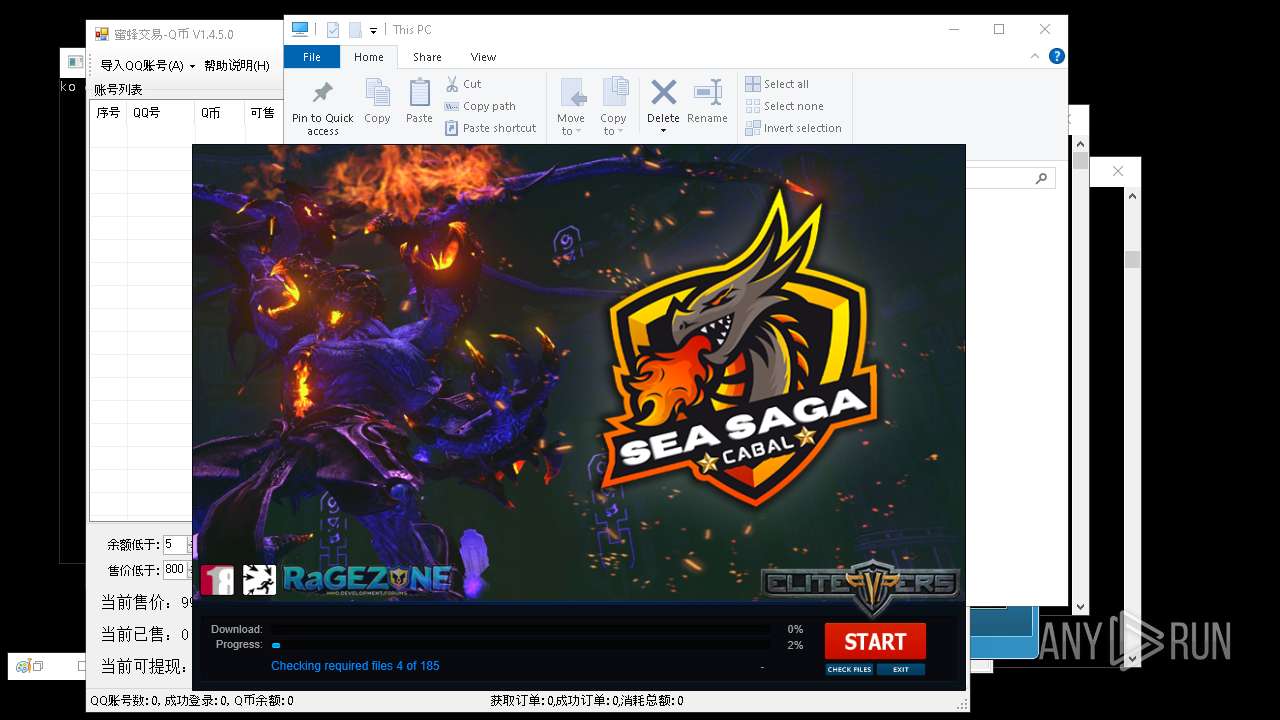This screenshot has height=720, width=1280.
Task: Click Select all in Explorer ribbon
Action: coord(777,84)
